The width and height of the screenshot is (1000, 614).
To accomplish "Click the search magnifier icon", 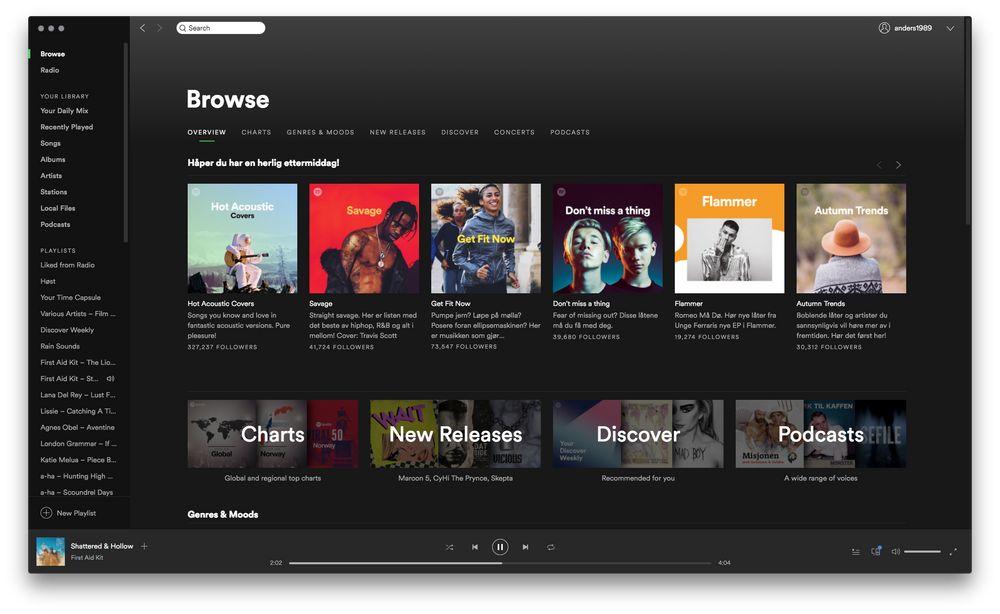I will pos(183,28).
